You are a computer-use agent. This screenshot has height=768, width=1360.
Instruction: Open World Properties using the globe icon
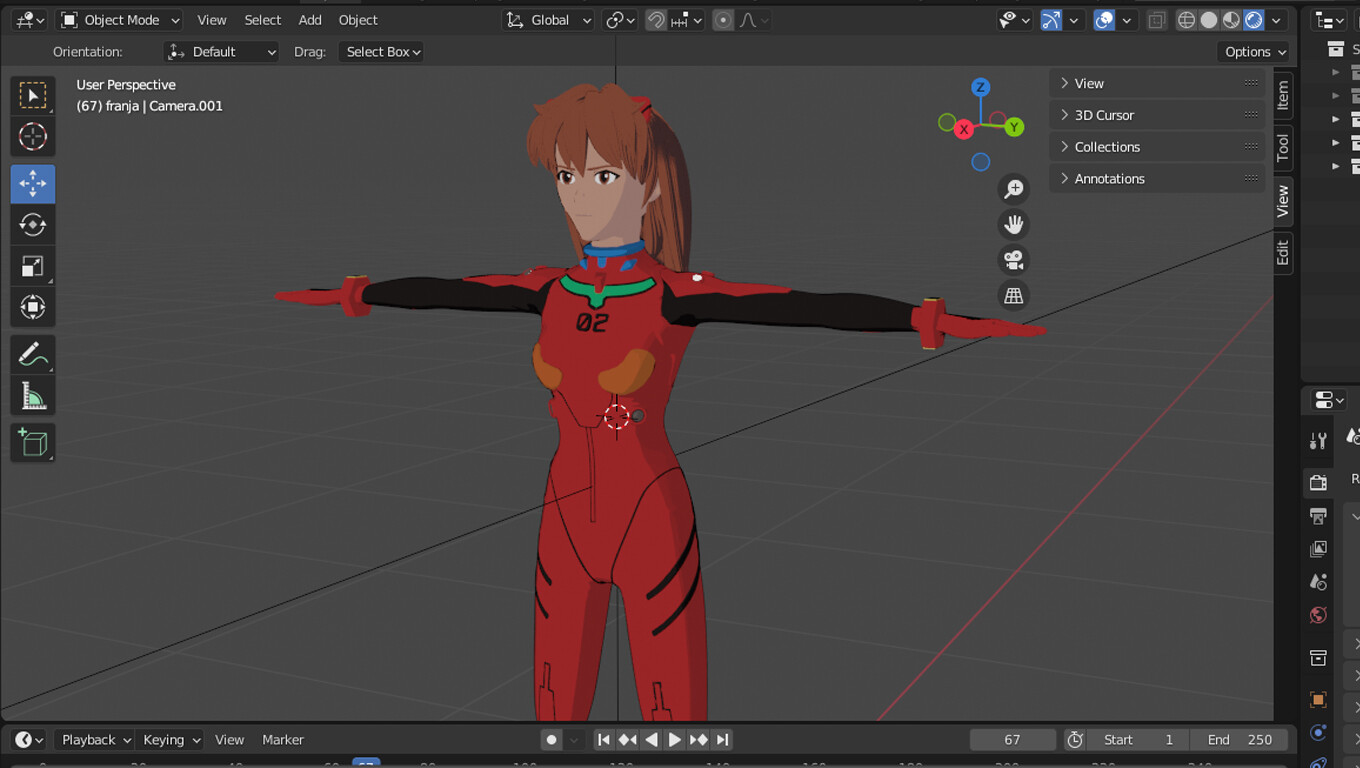(1317, 614)
